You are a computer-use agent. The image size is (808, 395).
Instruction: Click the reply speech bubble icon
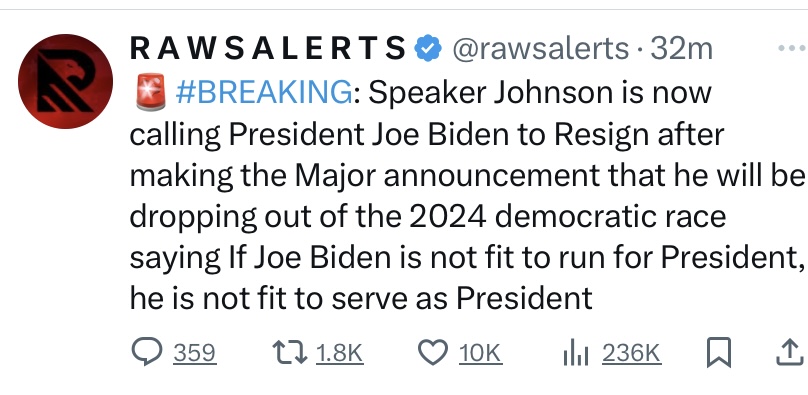147,352
